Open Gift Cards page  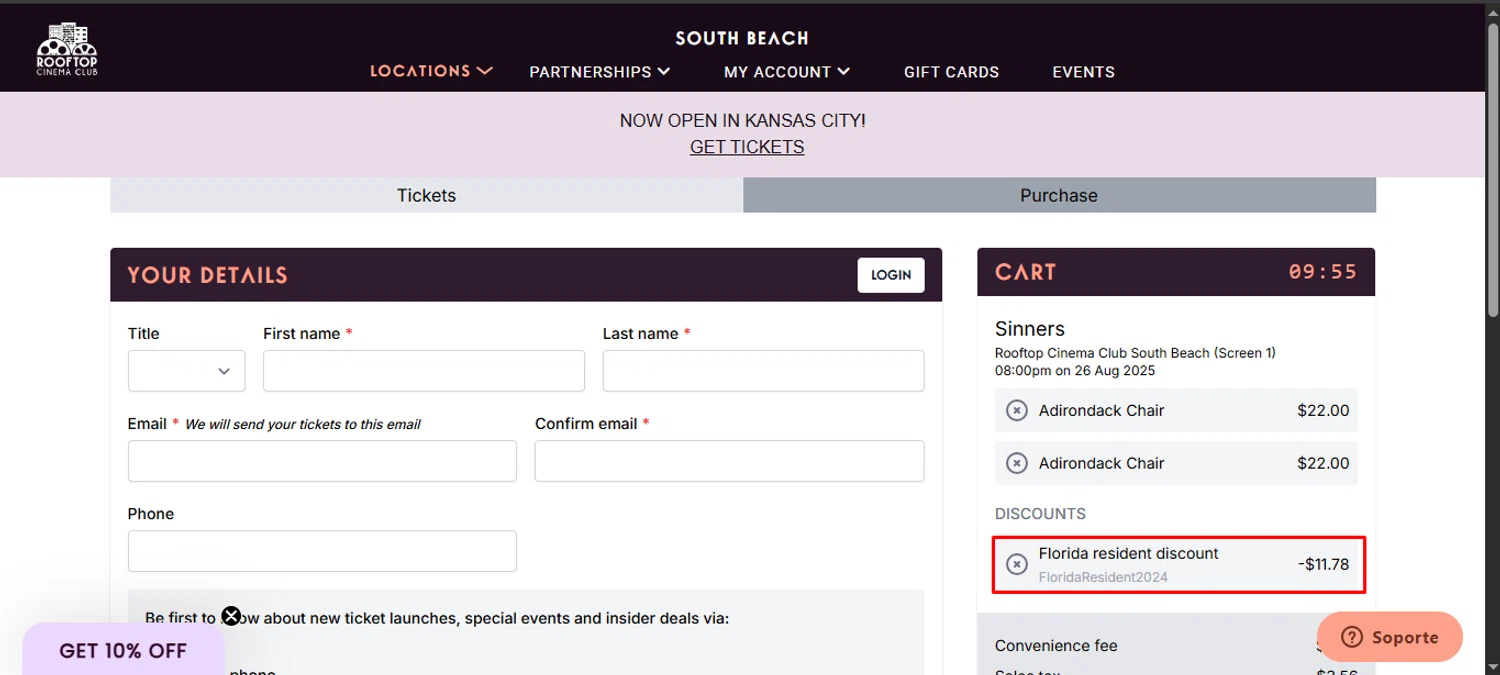tap(951, 72)
